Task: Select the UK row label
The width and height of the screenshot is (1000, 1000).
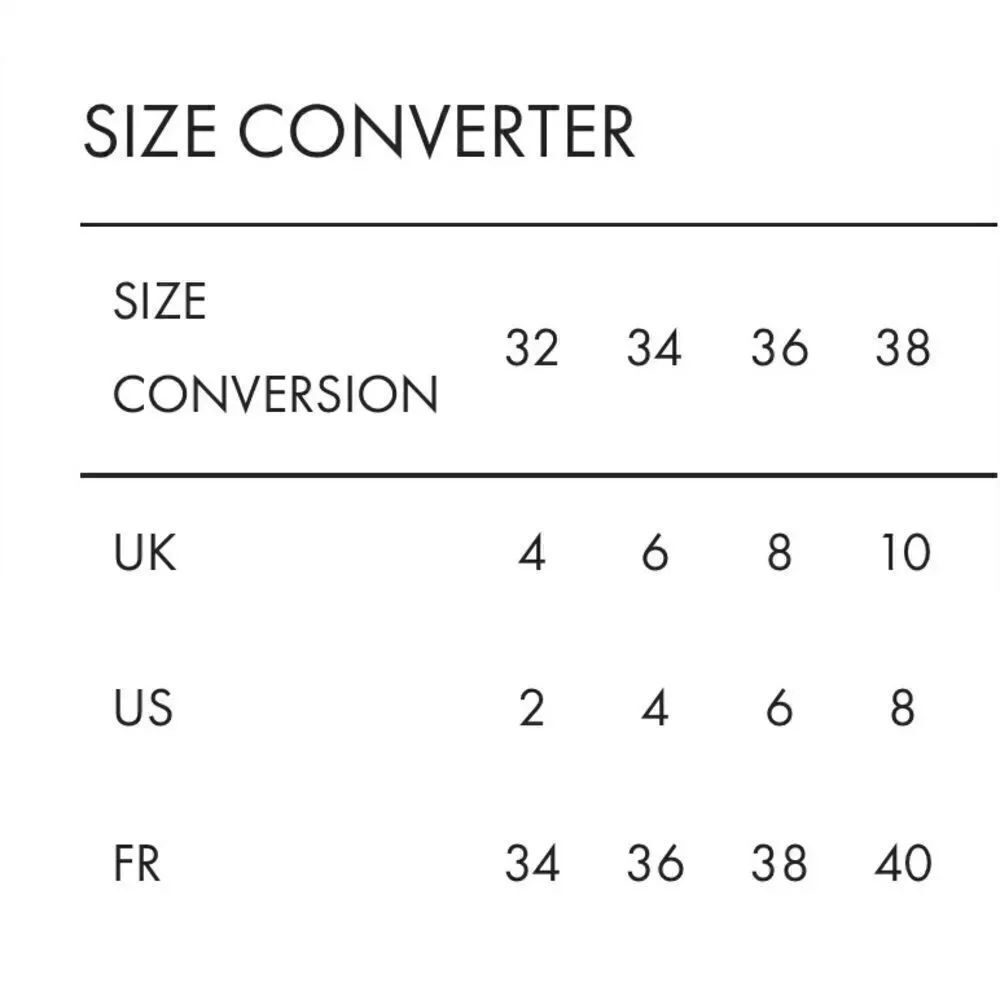Action: tap(144, 552)
